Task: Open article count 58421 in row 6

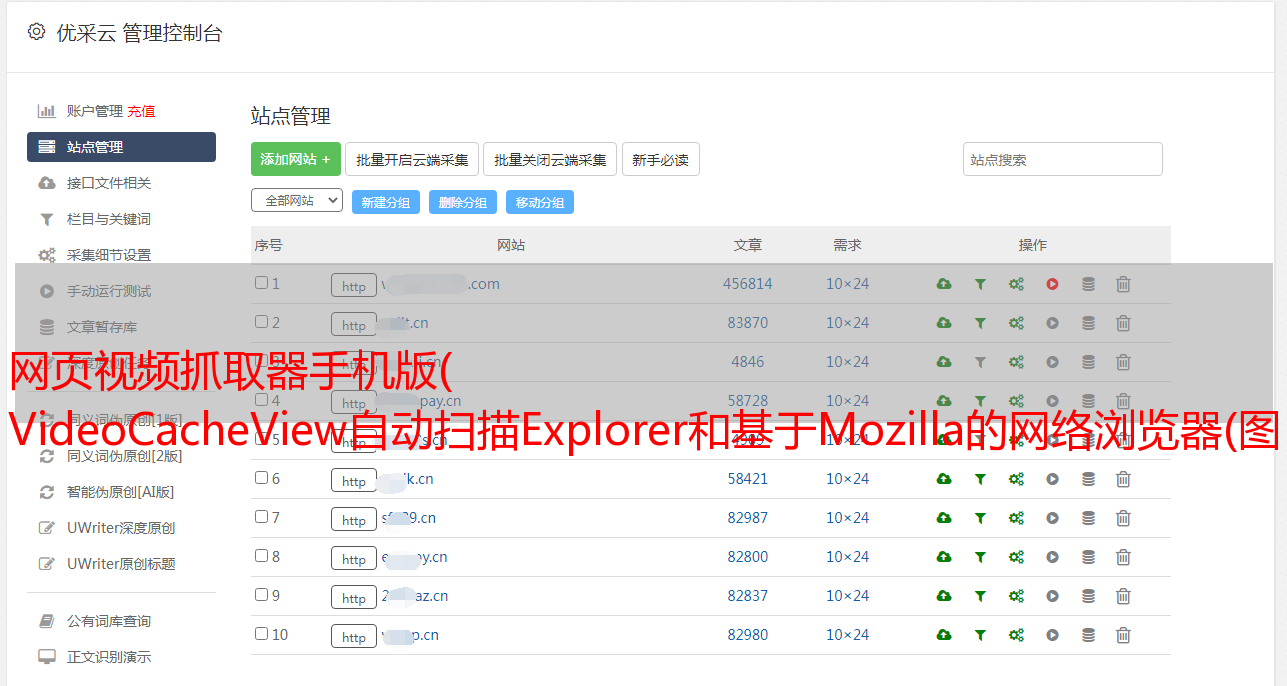Action: click(748, 479)
